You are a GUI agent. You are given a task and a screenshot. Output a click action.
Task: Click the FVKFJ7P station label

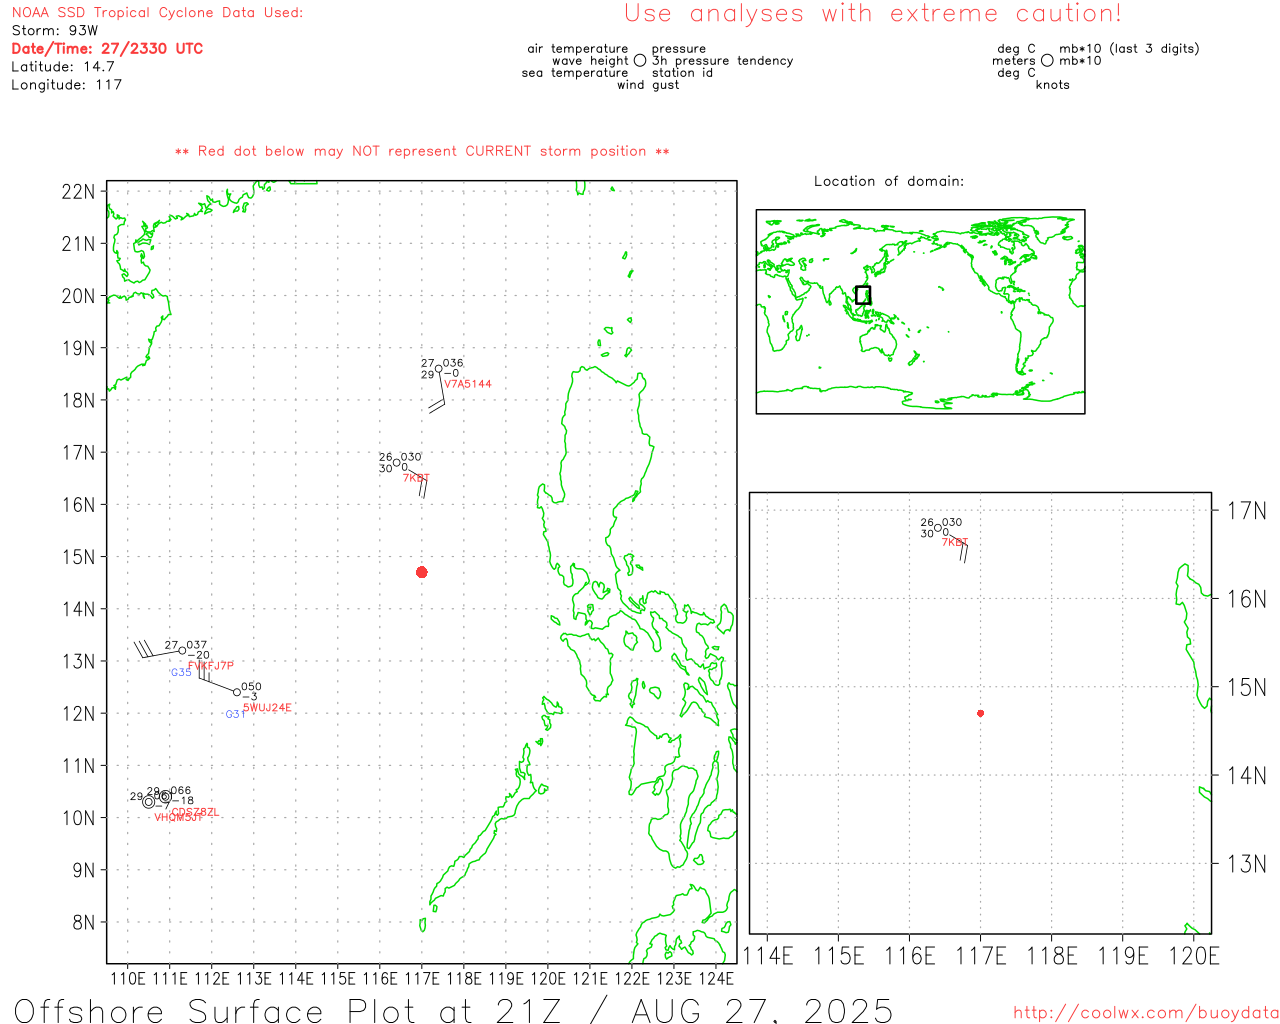tap(211, 665)
